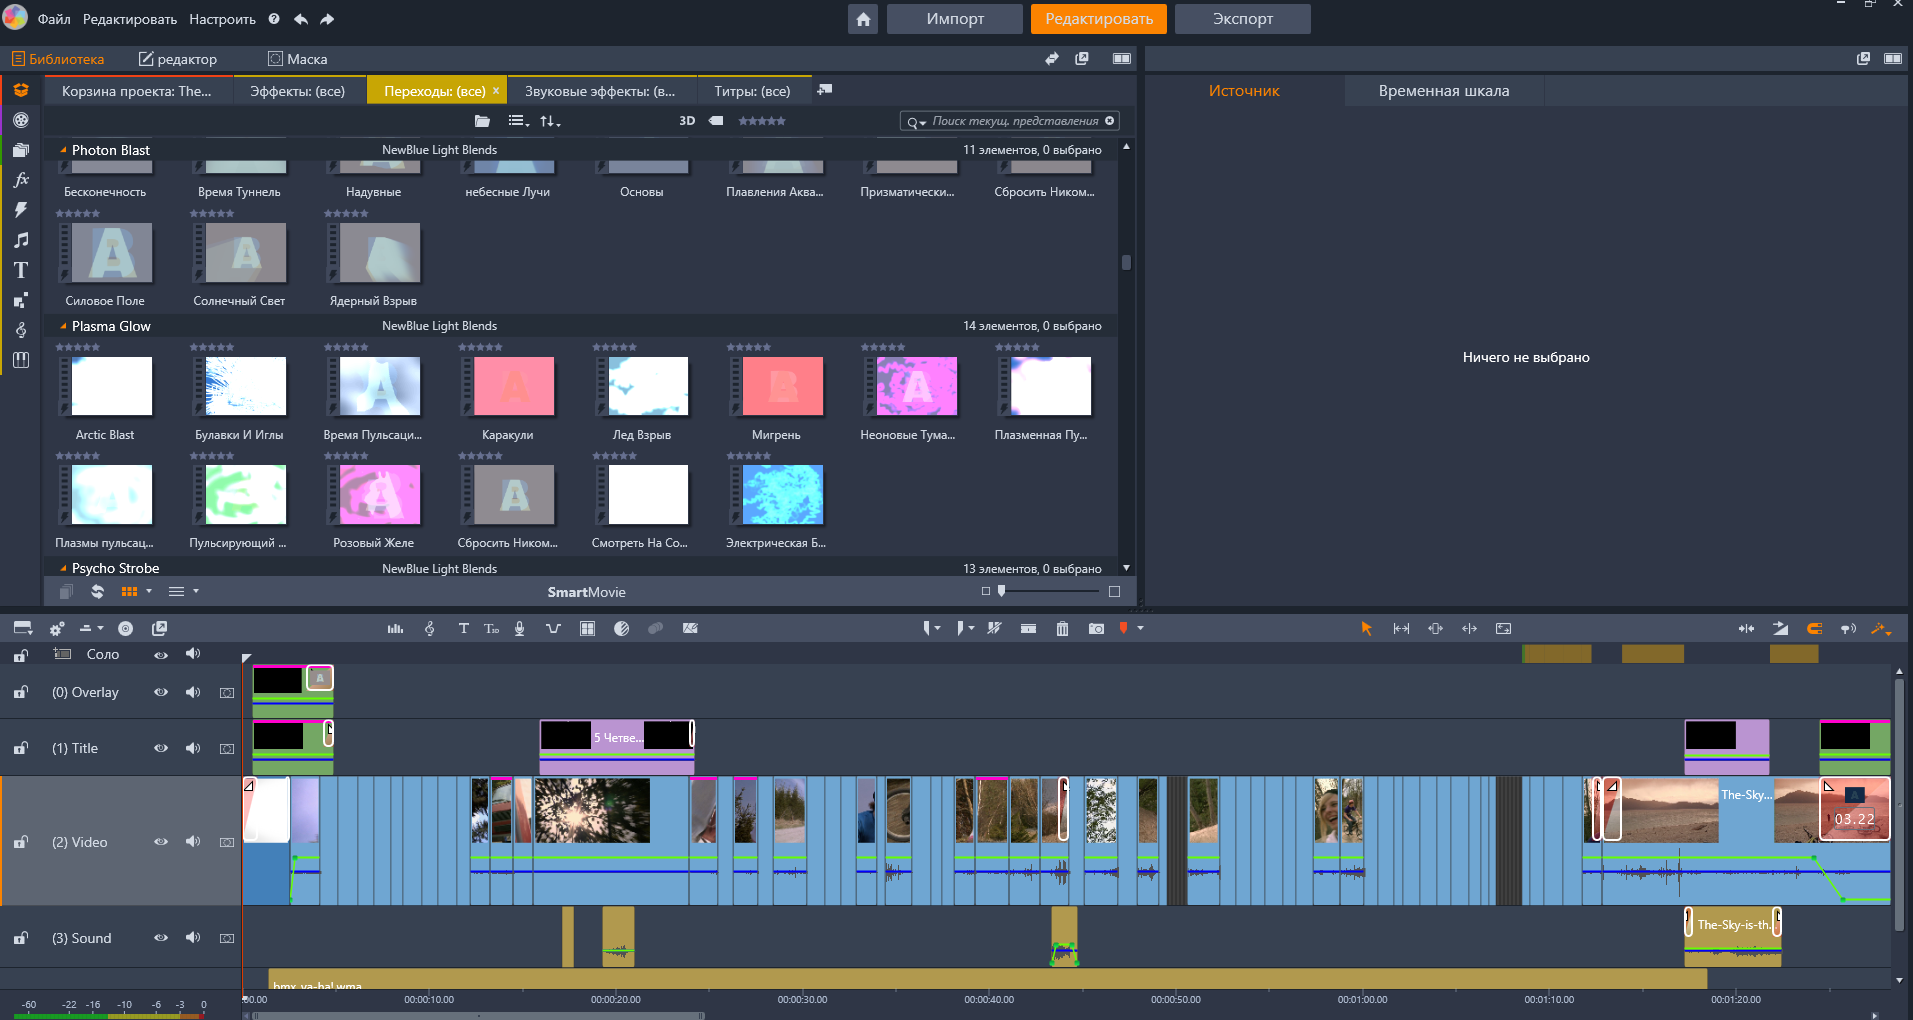Image resolution: width=1913 pixels, height=1020 pixels.
Task: Open the audio mixer from timeline toolbar
Action: (x=395, y=629)
